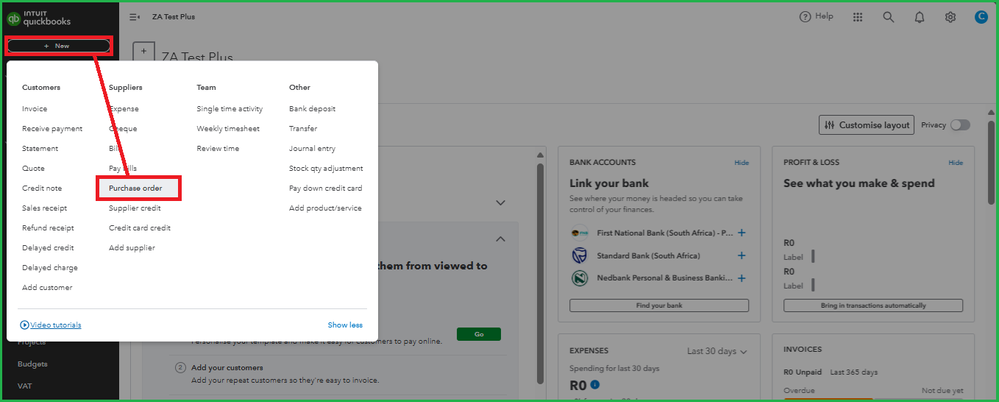The image size is (999, 402).
Task: Select Purchase order under Suppliers
Action: [135, 188]
